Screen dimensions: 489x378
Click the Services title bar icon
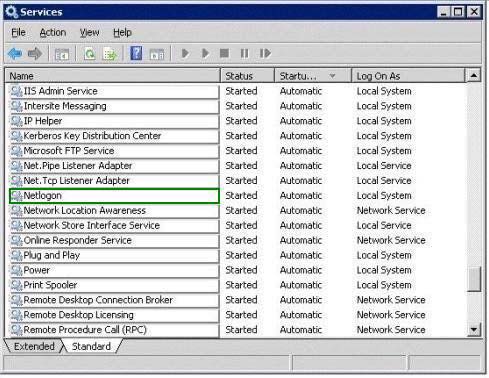[x=12, y=12]
